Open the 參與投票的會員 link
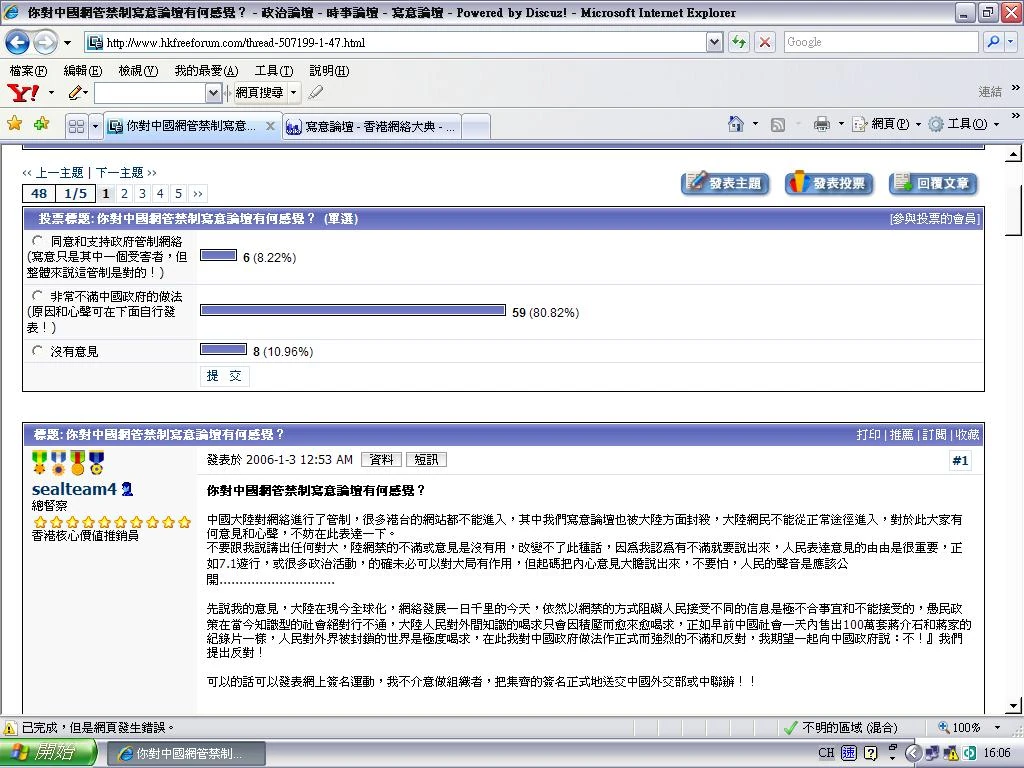This screenshot has height=768, width=1024. [x=934, y=219]
